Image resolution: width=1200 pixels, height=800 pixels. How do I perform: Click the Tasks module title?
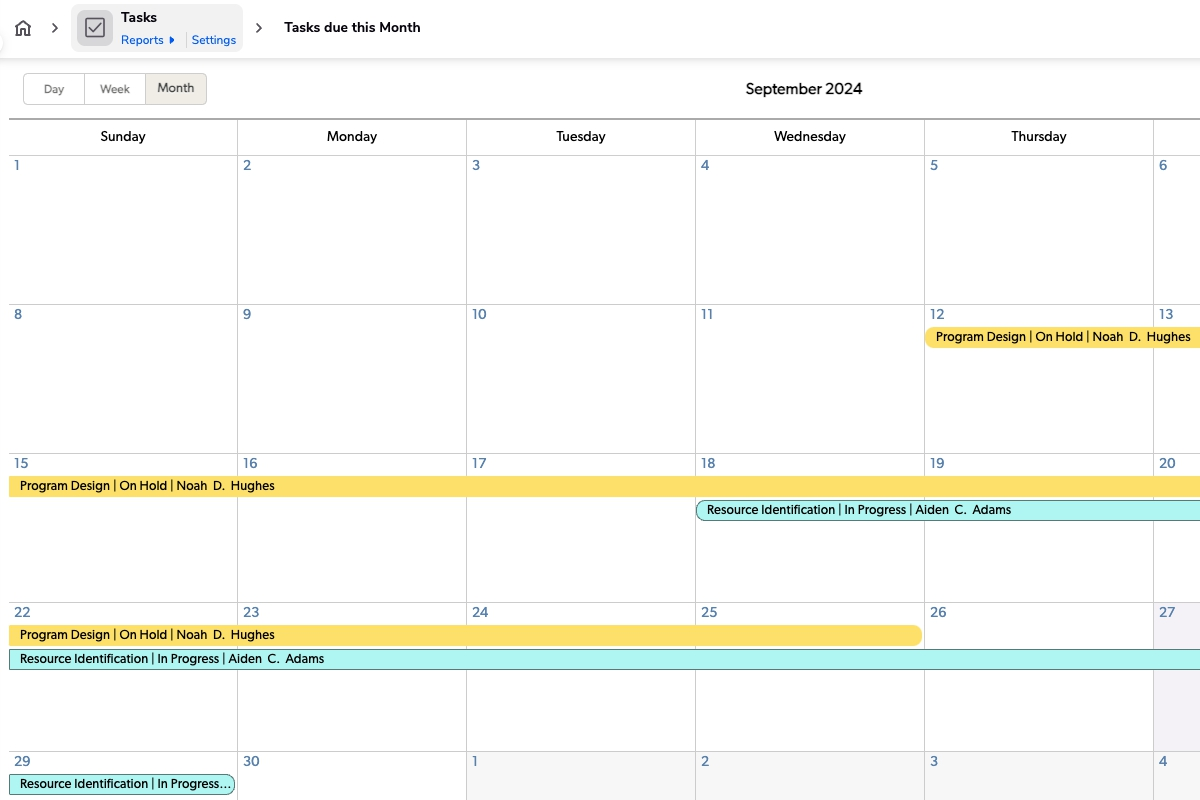[x=139, y=17]
